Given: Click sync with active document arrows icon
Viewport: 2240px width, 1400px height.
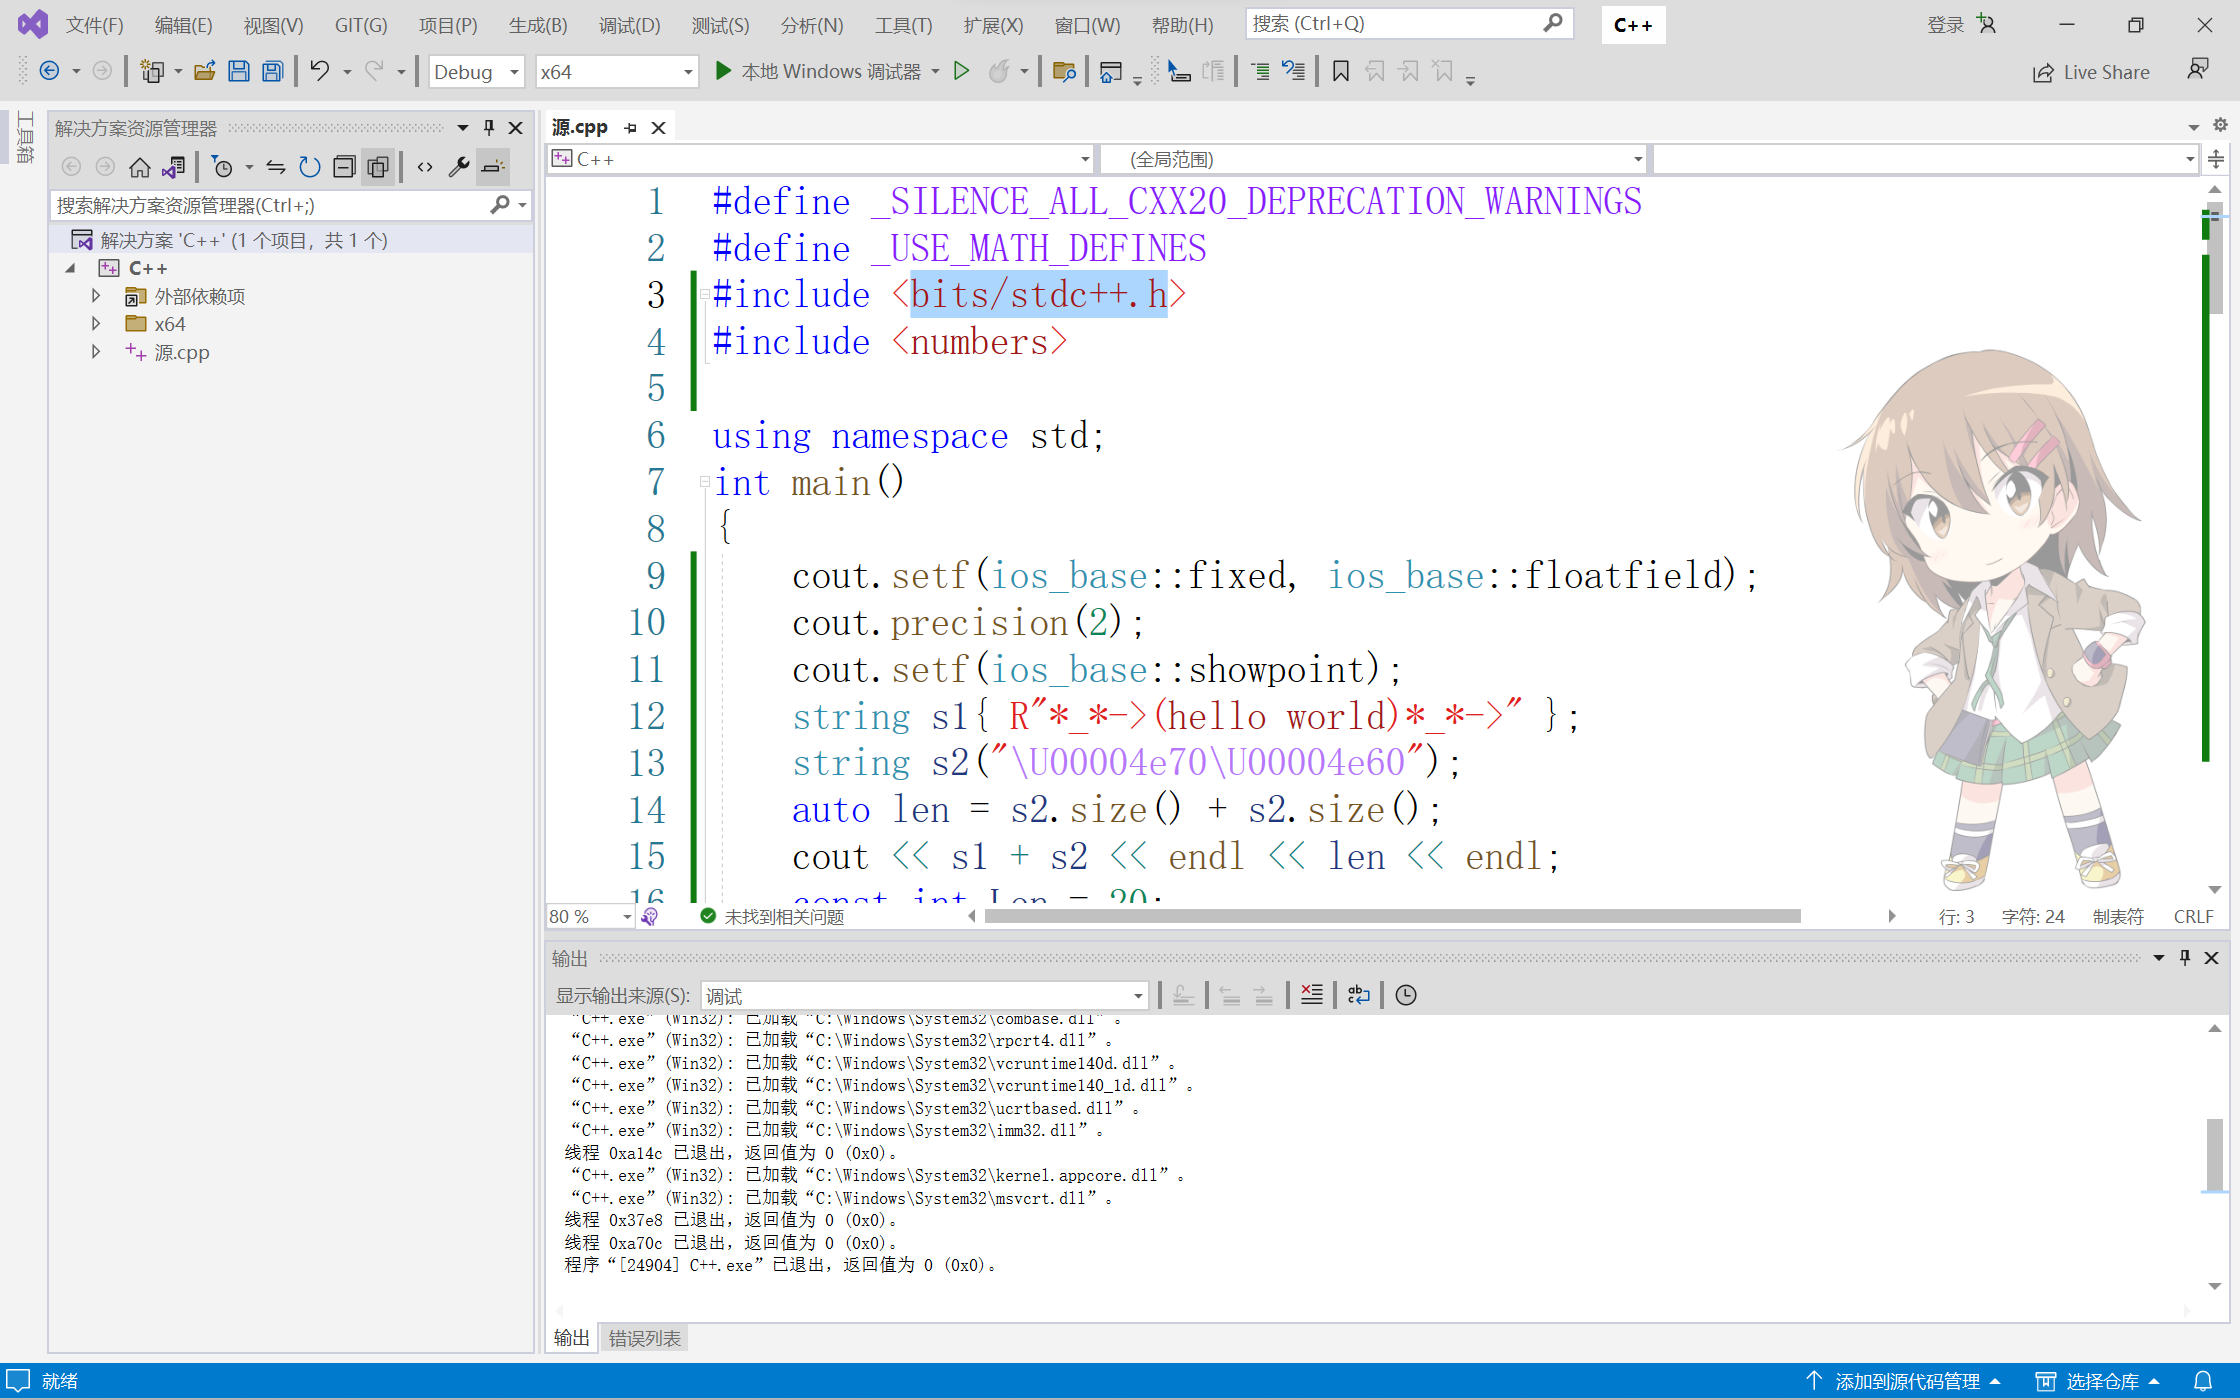Looking at the screenshot, I should coord(276,167).
